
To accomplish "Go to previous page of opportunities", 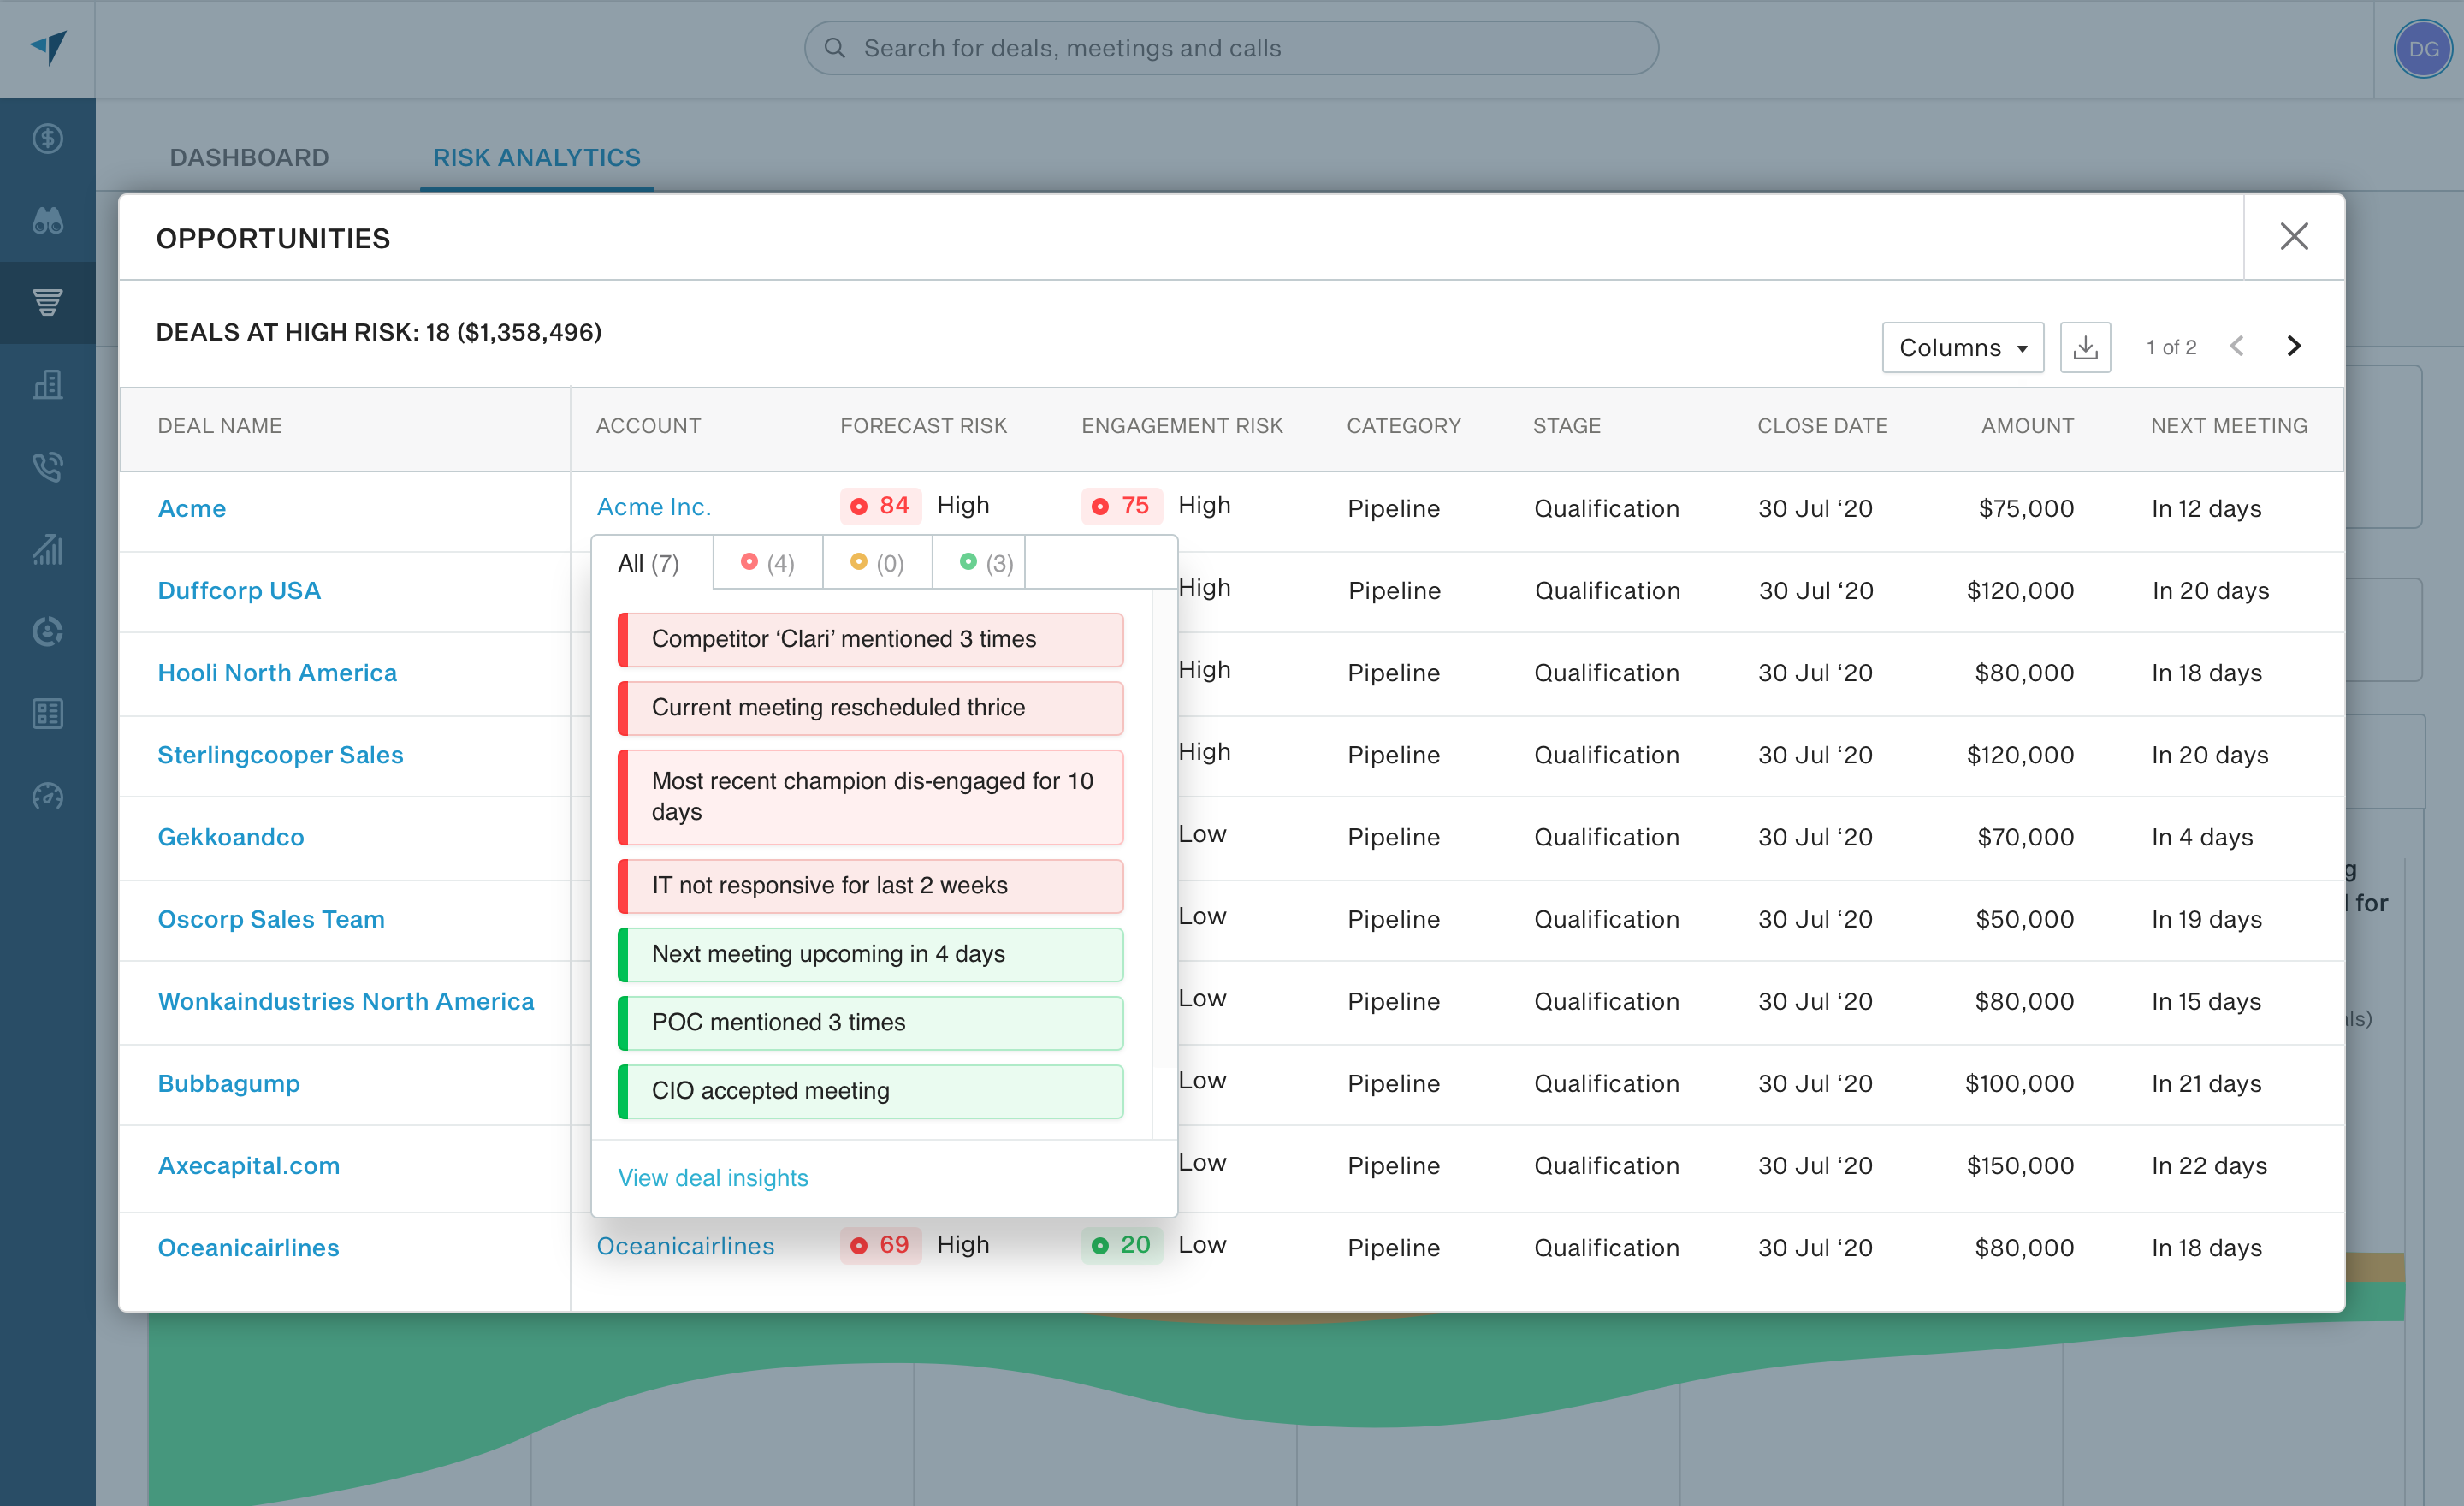I will pos(2237,346).
